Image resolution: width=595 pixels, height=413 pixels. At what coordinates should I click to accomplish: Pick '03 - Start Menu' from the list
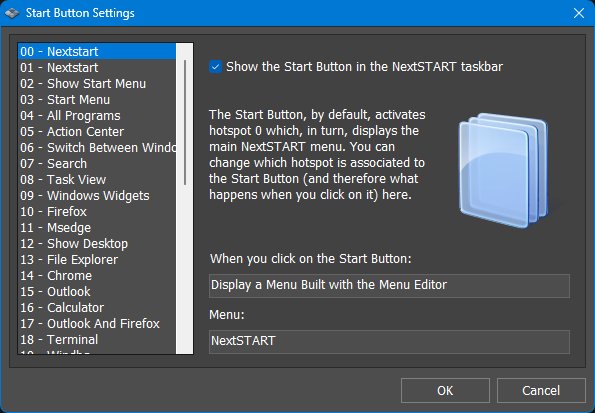point(97,99)
